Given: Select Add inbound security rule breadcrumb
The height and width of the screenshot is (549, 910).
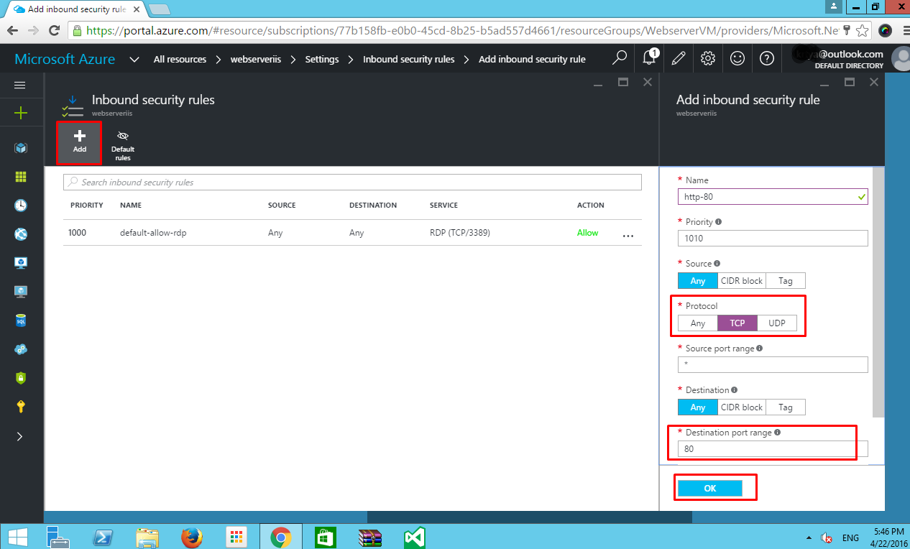Looking at the screenshot, I should (532, 59).
